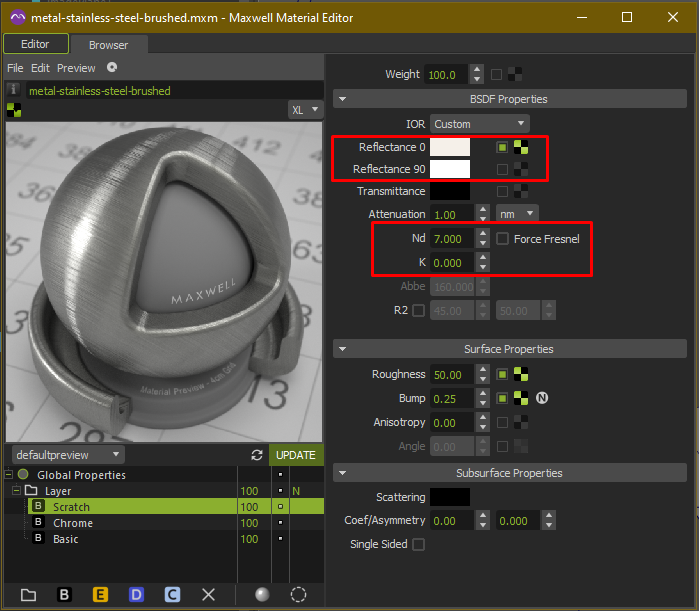Enable the R2 checkbox

coord(418,311)
